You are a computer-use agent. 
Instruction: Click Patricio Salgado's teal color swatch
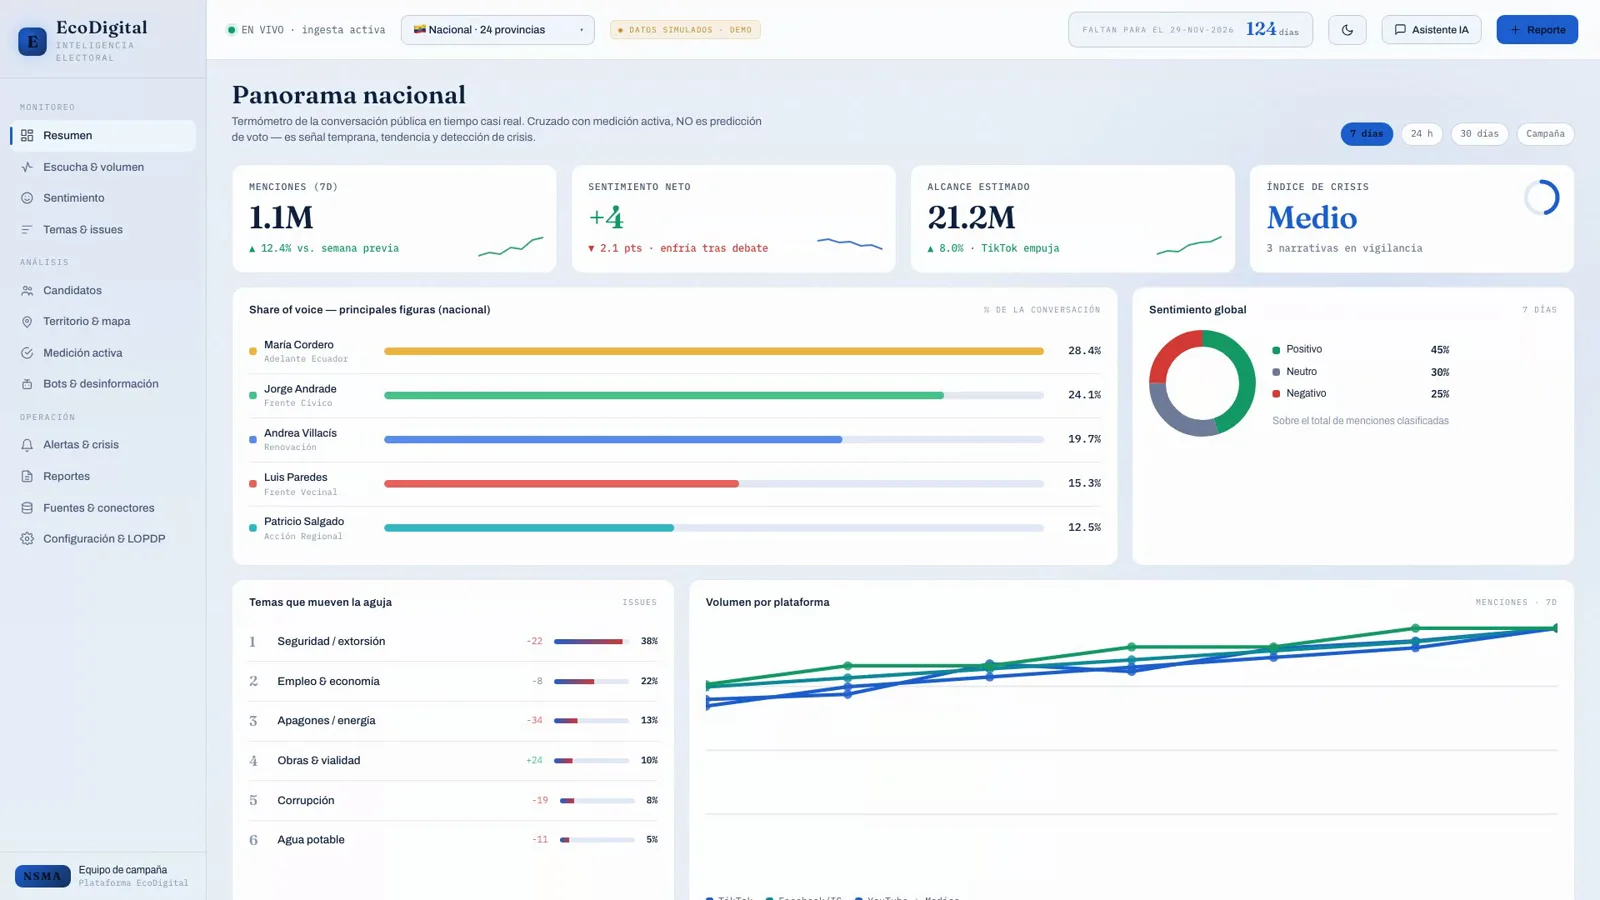click(x=253, y=527)
